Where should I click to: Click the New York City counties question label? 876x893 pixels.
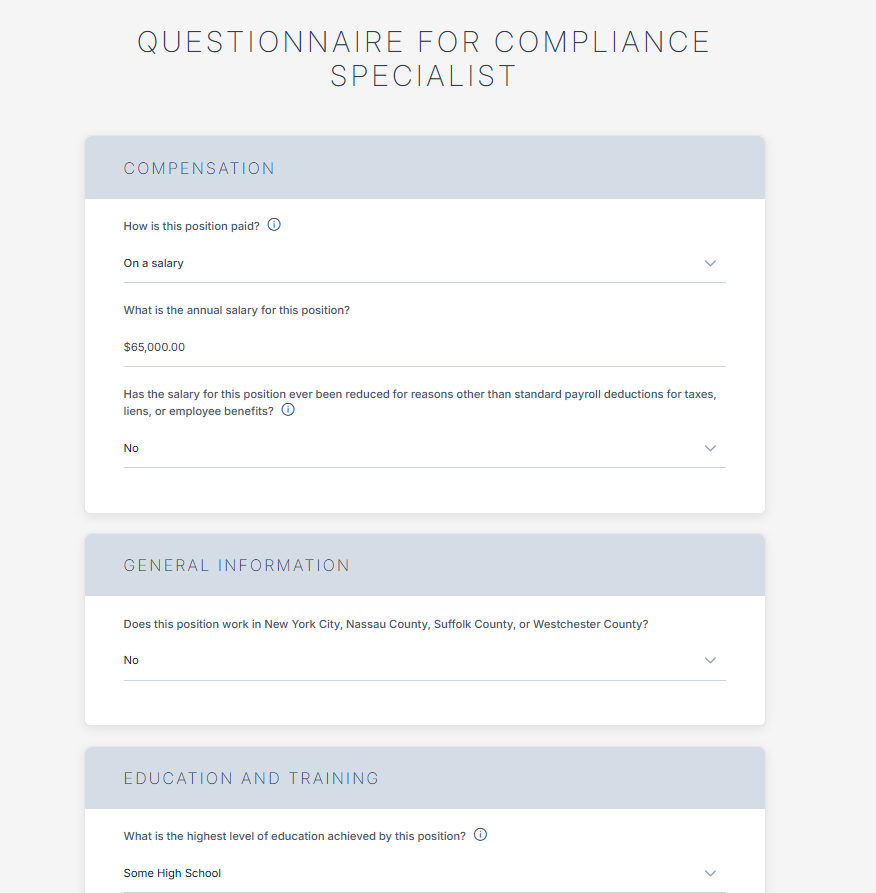tap(386, 624)
